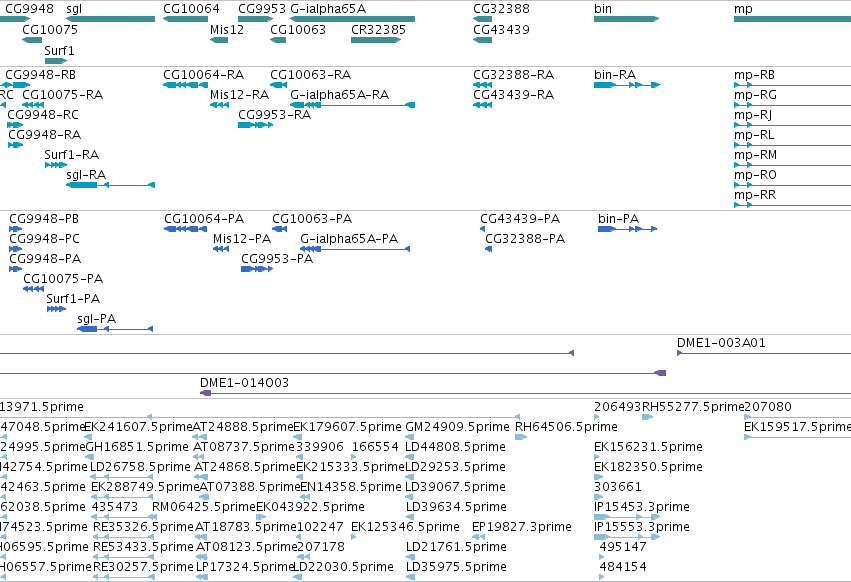This screenshot has height=582, width=851.
Task: Select the CG10075-PA protein label
Action: point(63,279)
